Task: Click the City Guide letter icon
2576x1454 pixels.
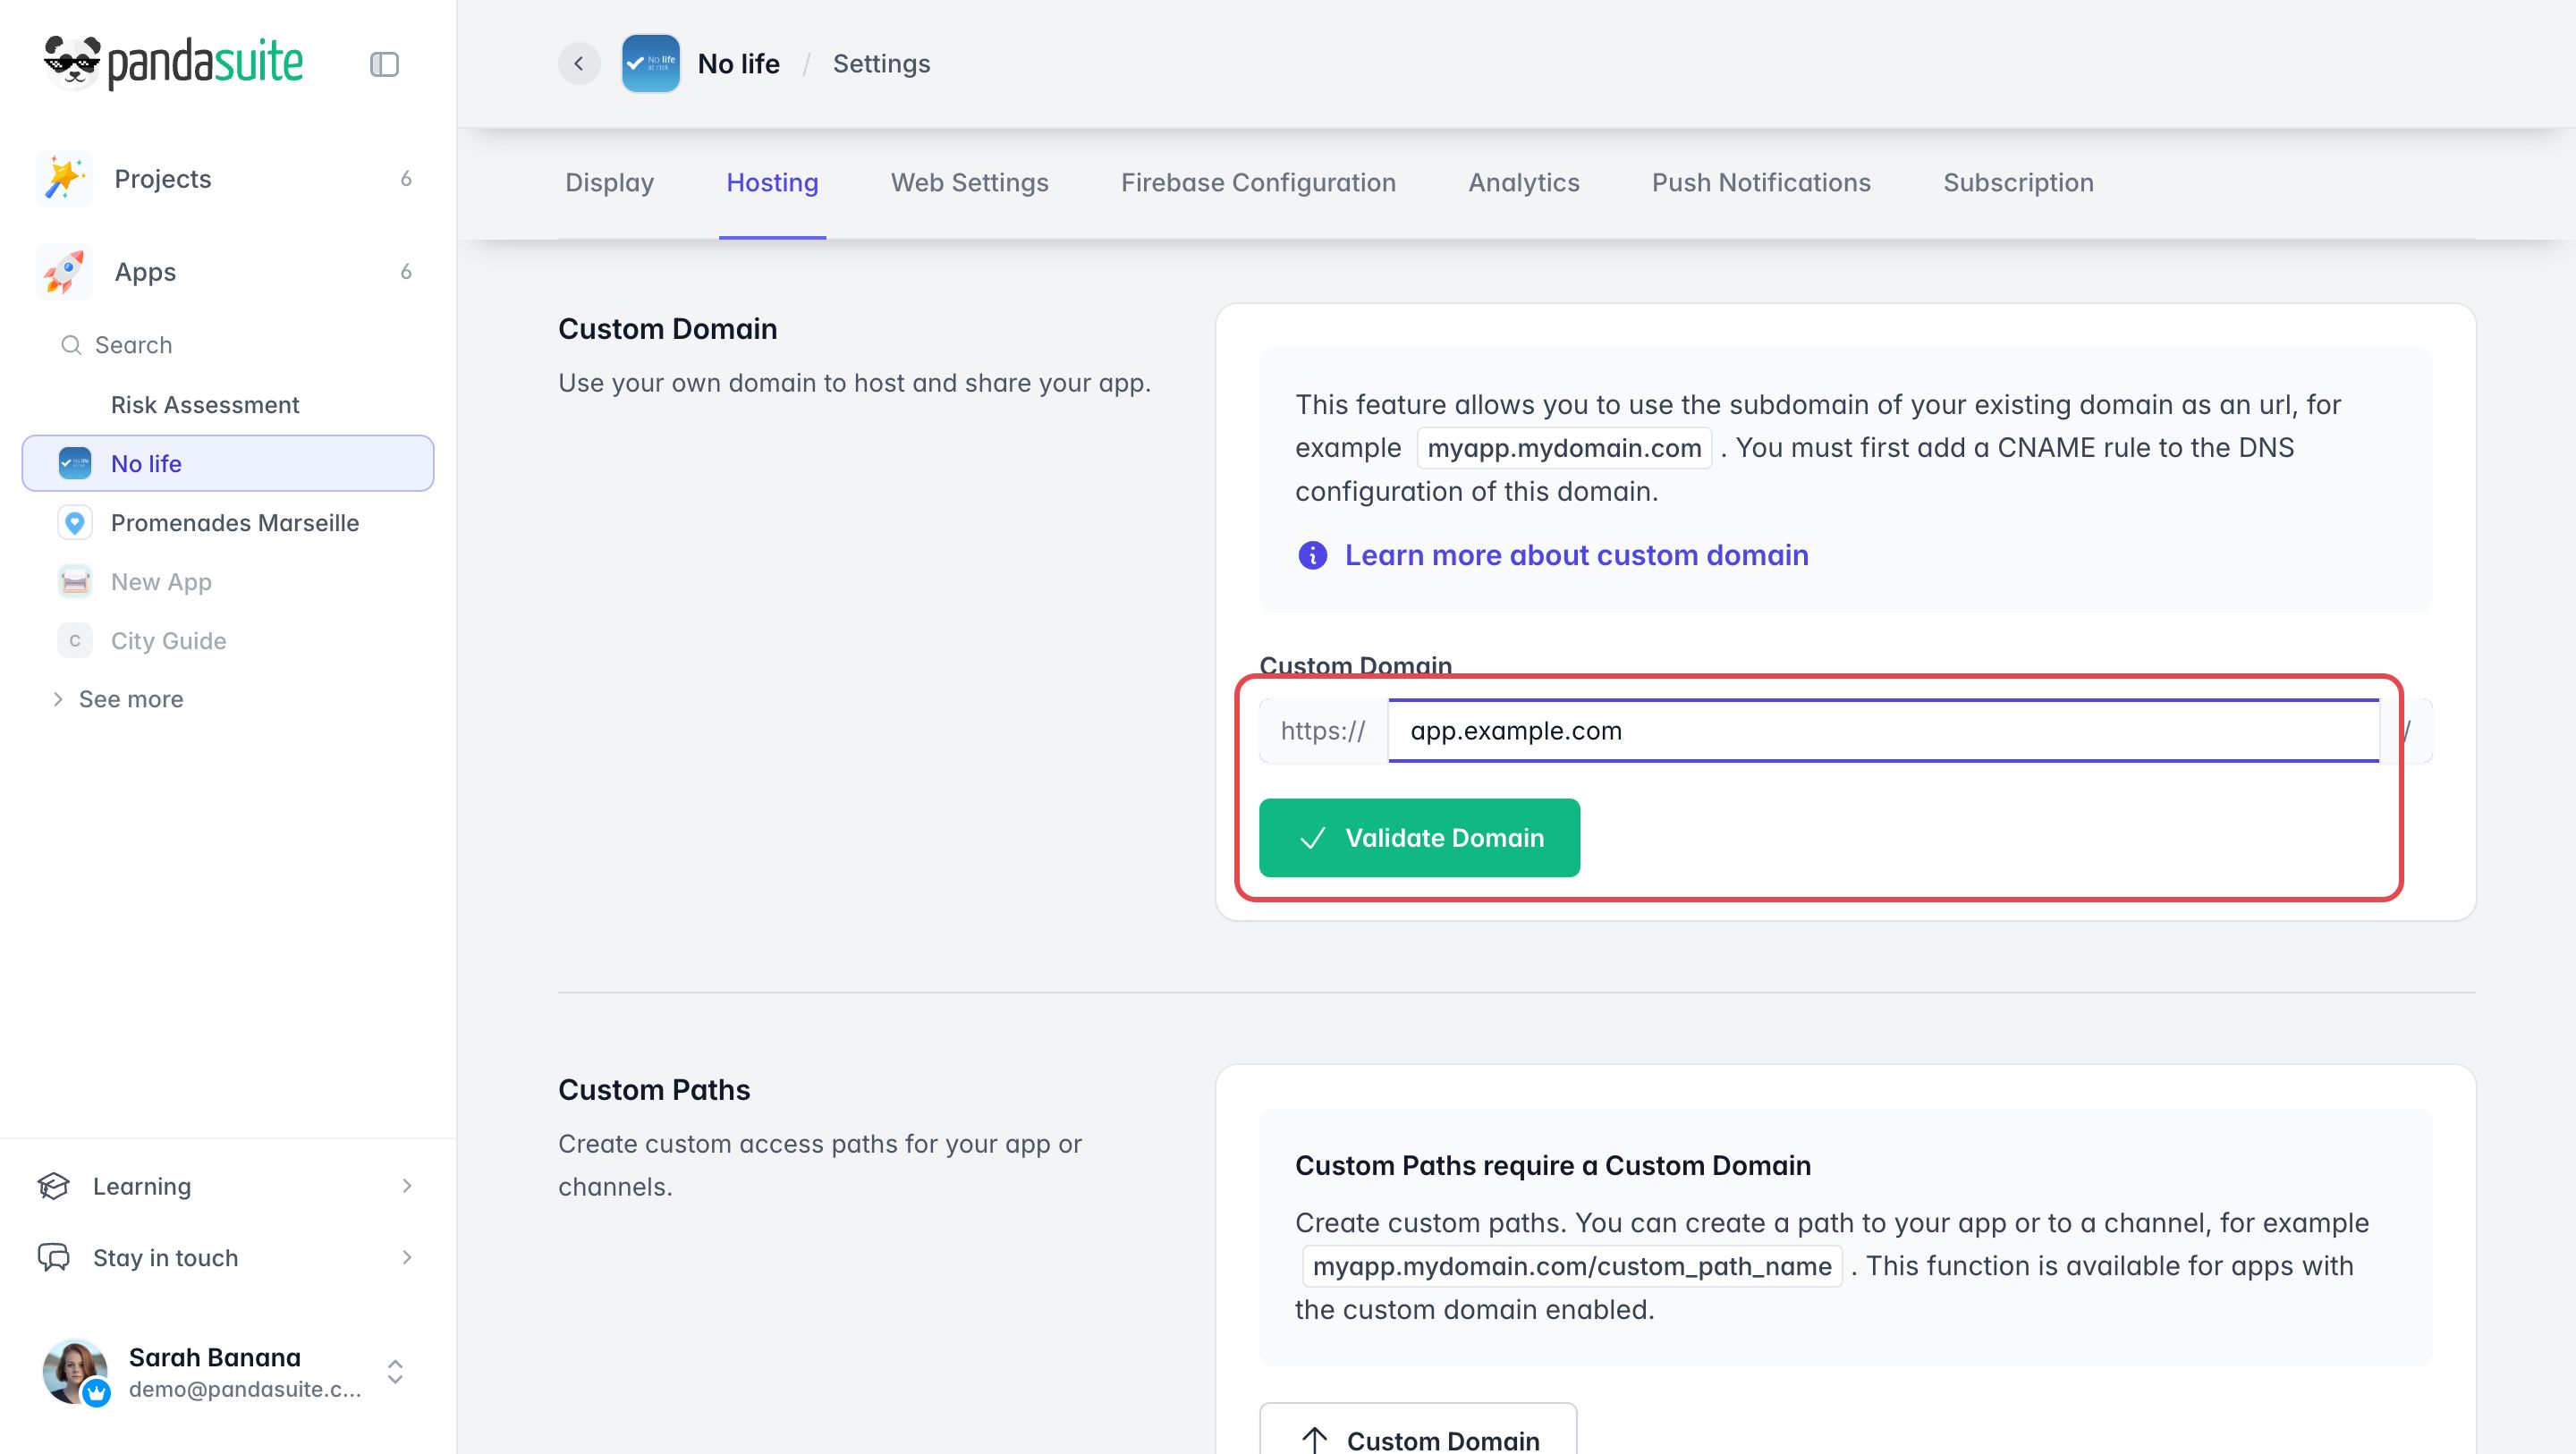Action: point(75,640)
